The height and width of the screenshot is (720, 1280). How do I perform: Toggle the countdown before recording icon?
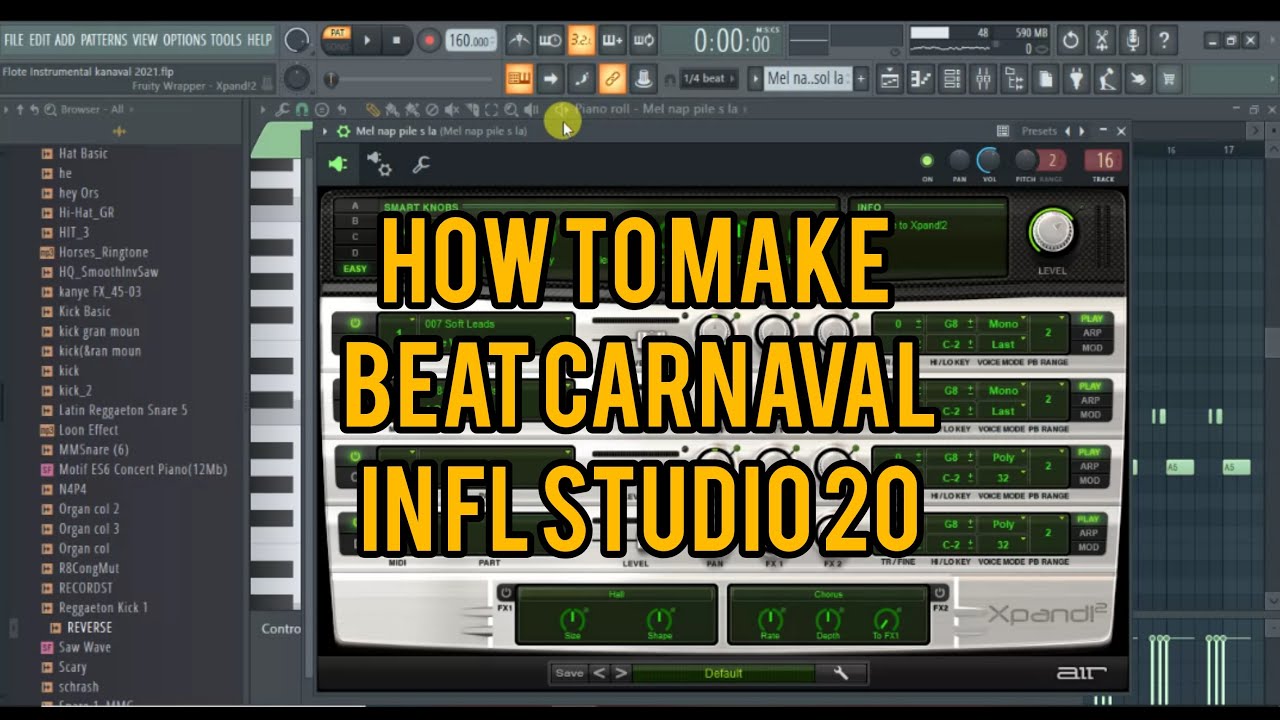click(581, 41)
